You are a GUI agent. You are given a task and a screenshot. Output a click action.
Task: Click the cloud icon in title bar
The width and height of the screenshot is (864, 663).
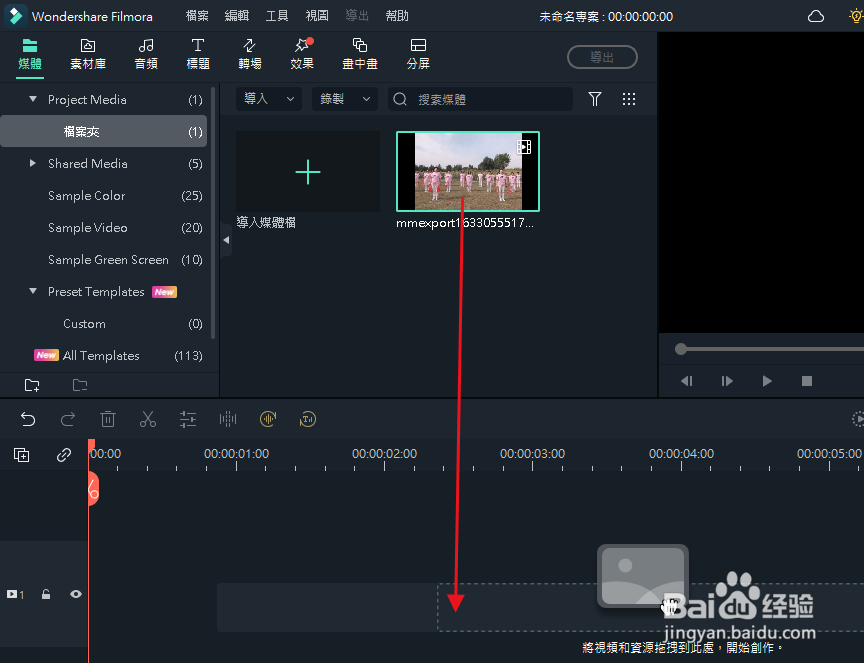click(x=816, y=17)
